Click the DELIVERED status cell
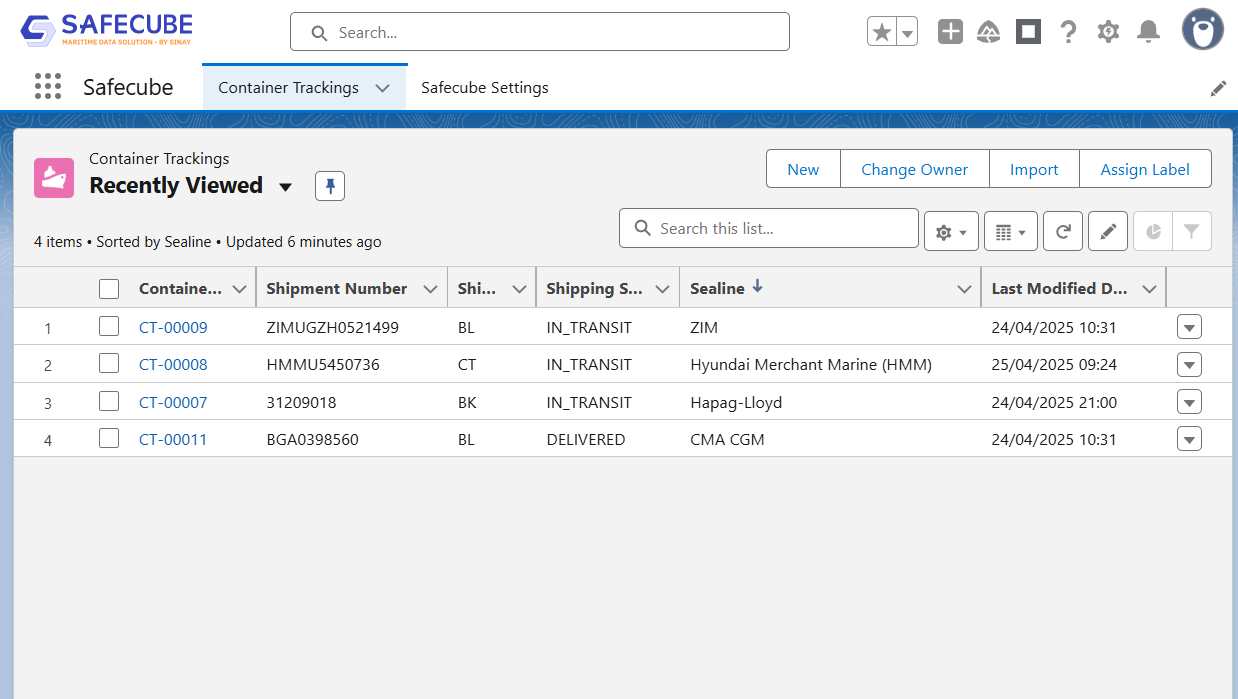Viewport: 1238px width, 699px height. pos(586,439)
